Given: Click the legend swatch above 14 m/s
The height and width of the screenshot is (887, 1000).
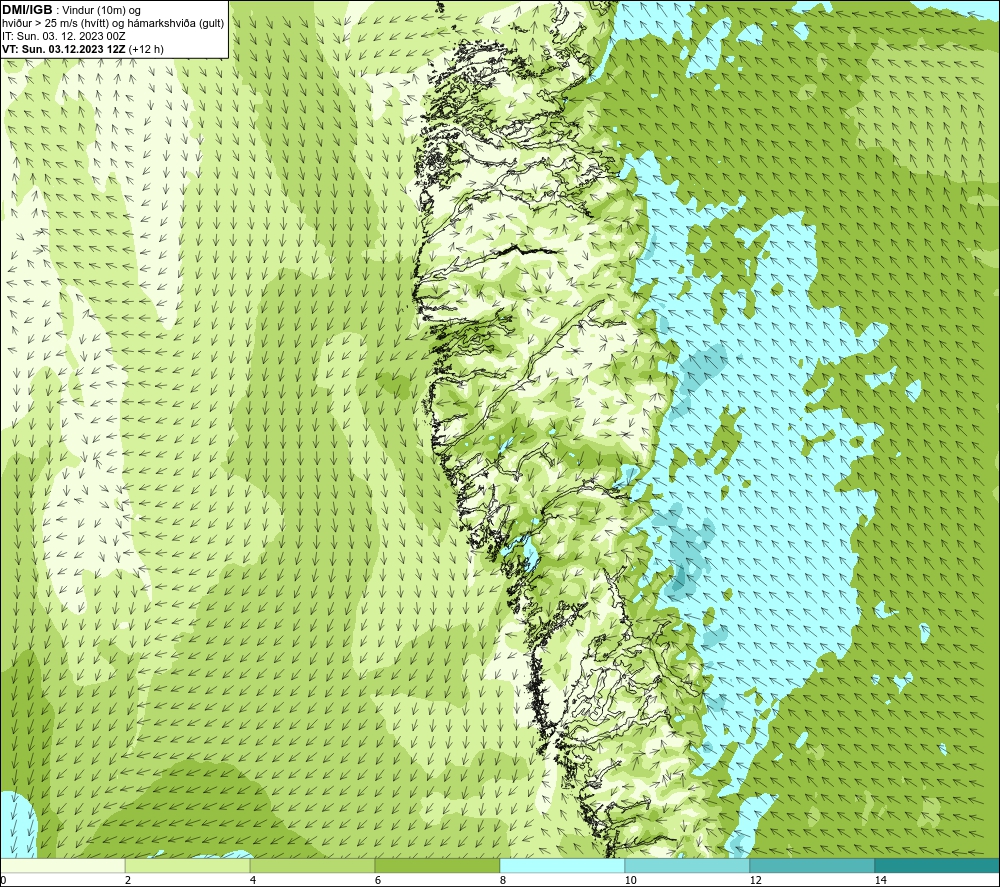Looking at the screenshot, I should [x=938, y=865].
